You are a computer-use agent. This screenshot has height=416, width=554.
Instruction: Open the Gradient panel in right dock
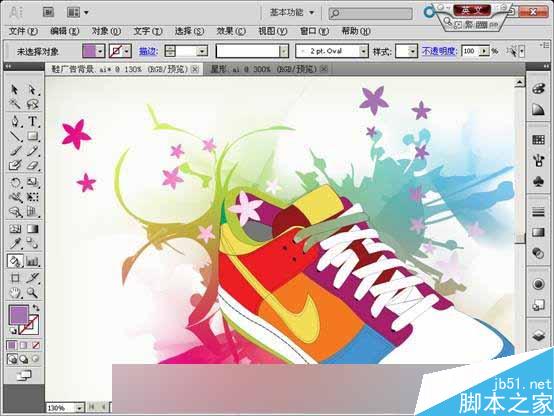(538, 233)
